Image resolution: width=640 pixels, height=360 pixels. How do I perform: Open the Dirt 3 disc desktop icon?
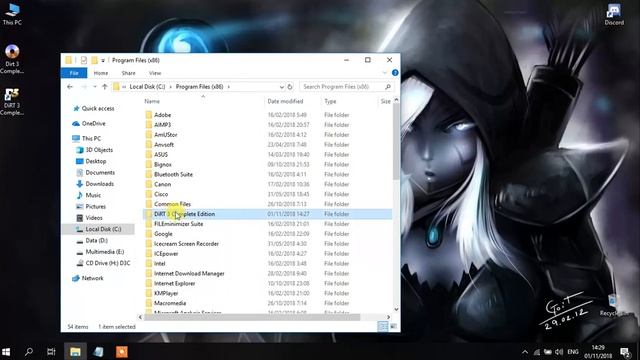pos(12,58)
